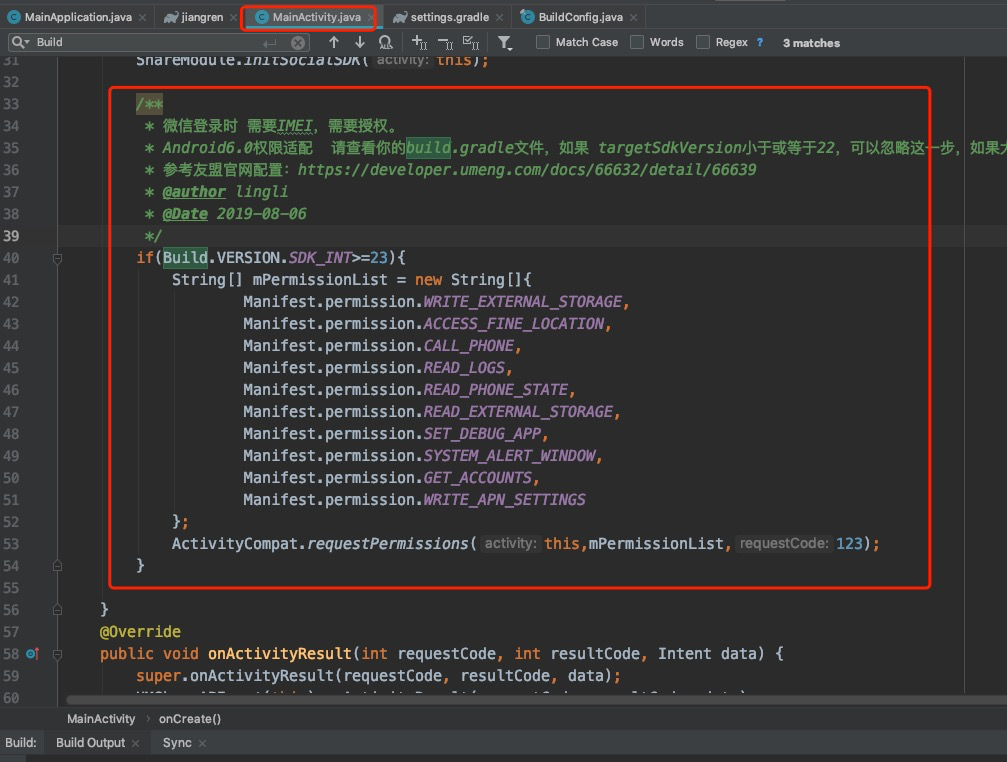
Task: Open the search filter funnel menu
Action: 505,42
